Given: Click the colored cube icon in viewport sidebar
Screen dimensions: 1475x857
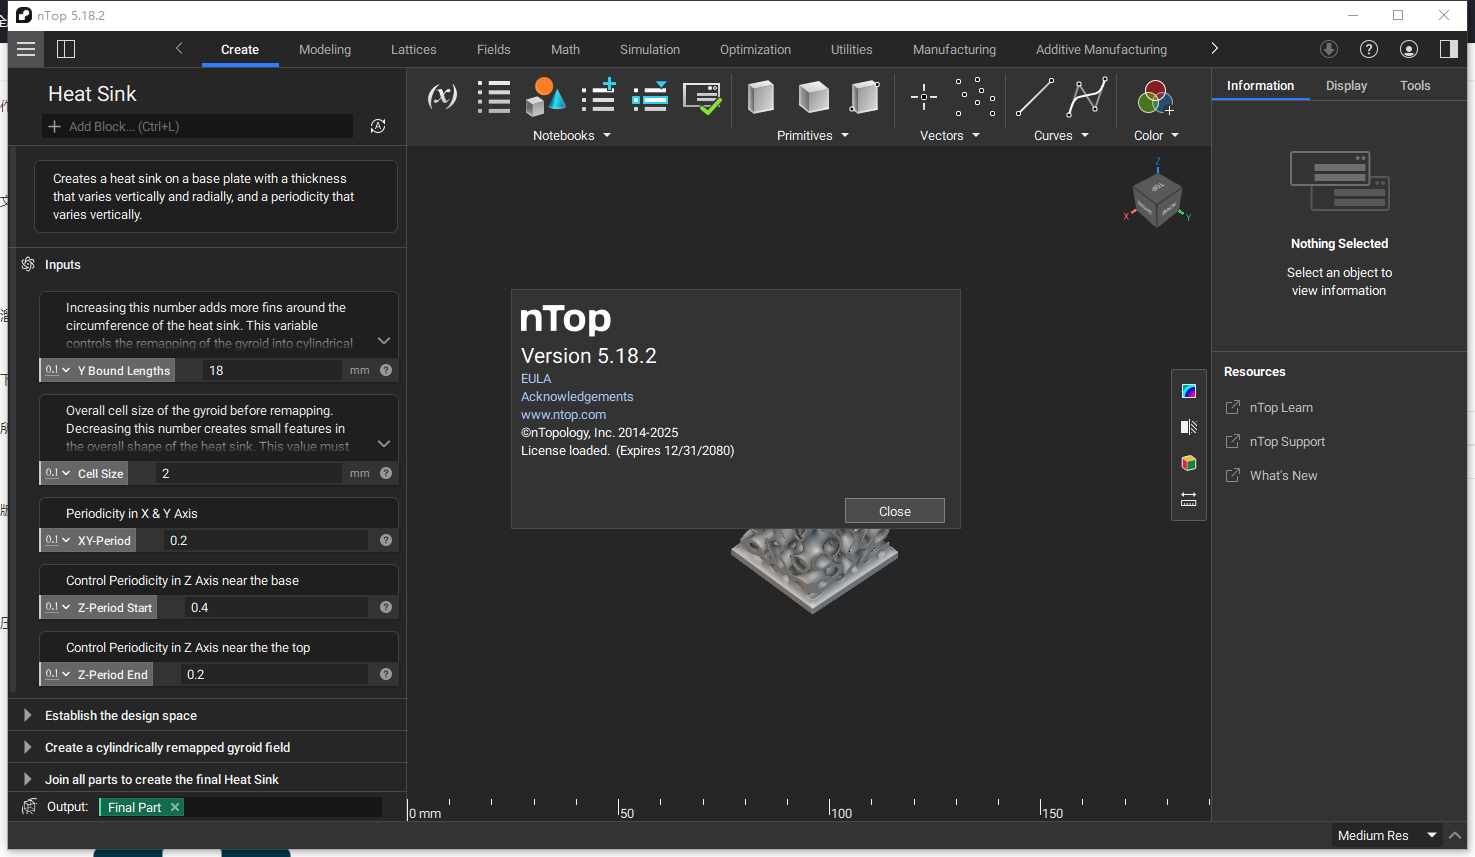Looking at the screenshot, I should pos(1188,463).
